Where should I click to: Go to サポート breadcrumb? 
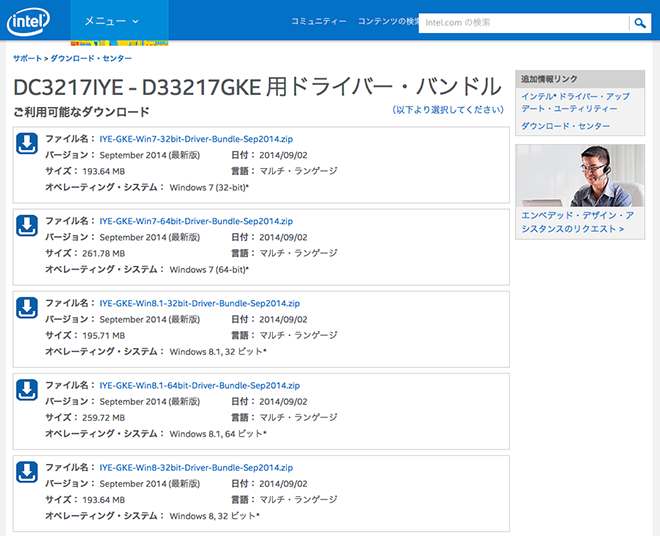click(x=27, y=59)
